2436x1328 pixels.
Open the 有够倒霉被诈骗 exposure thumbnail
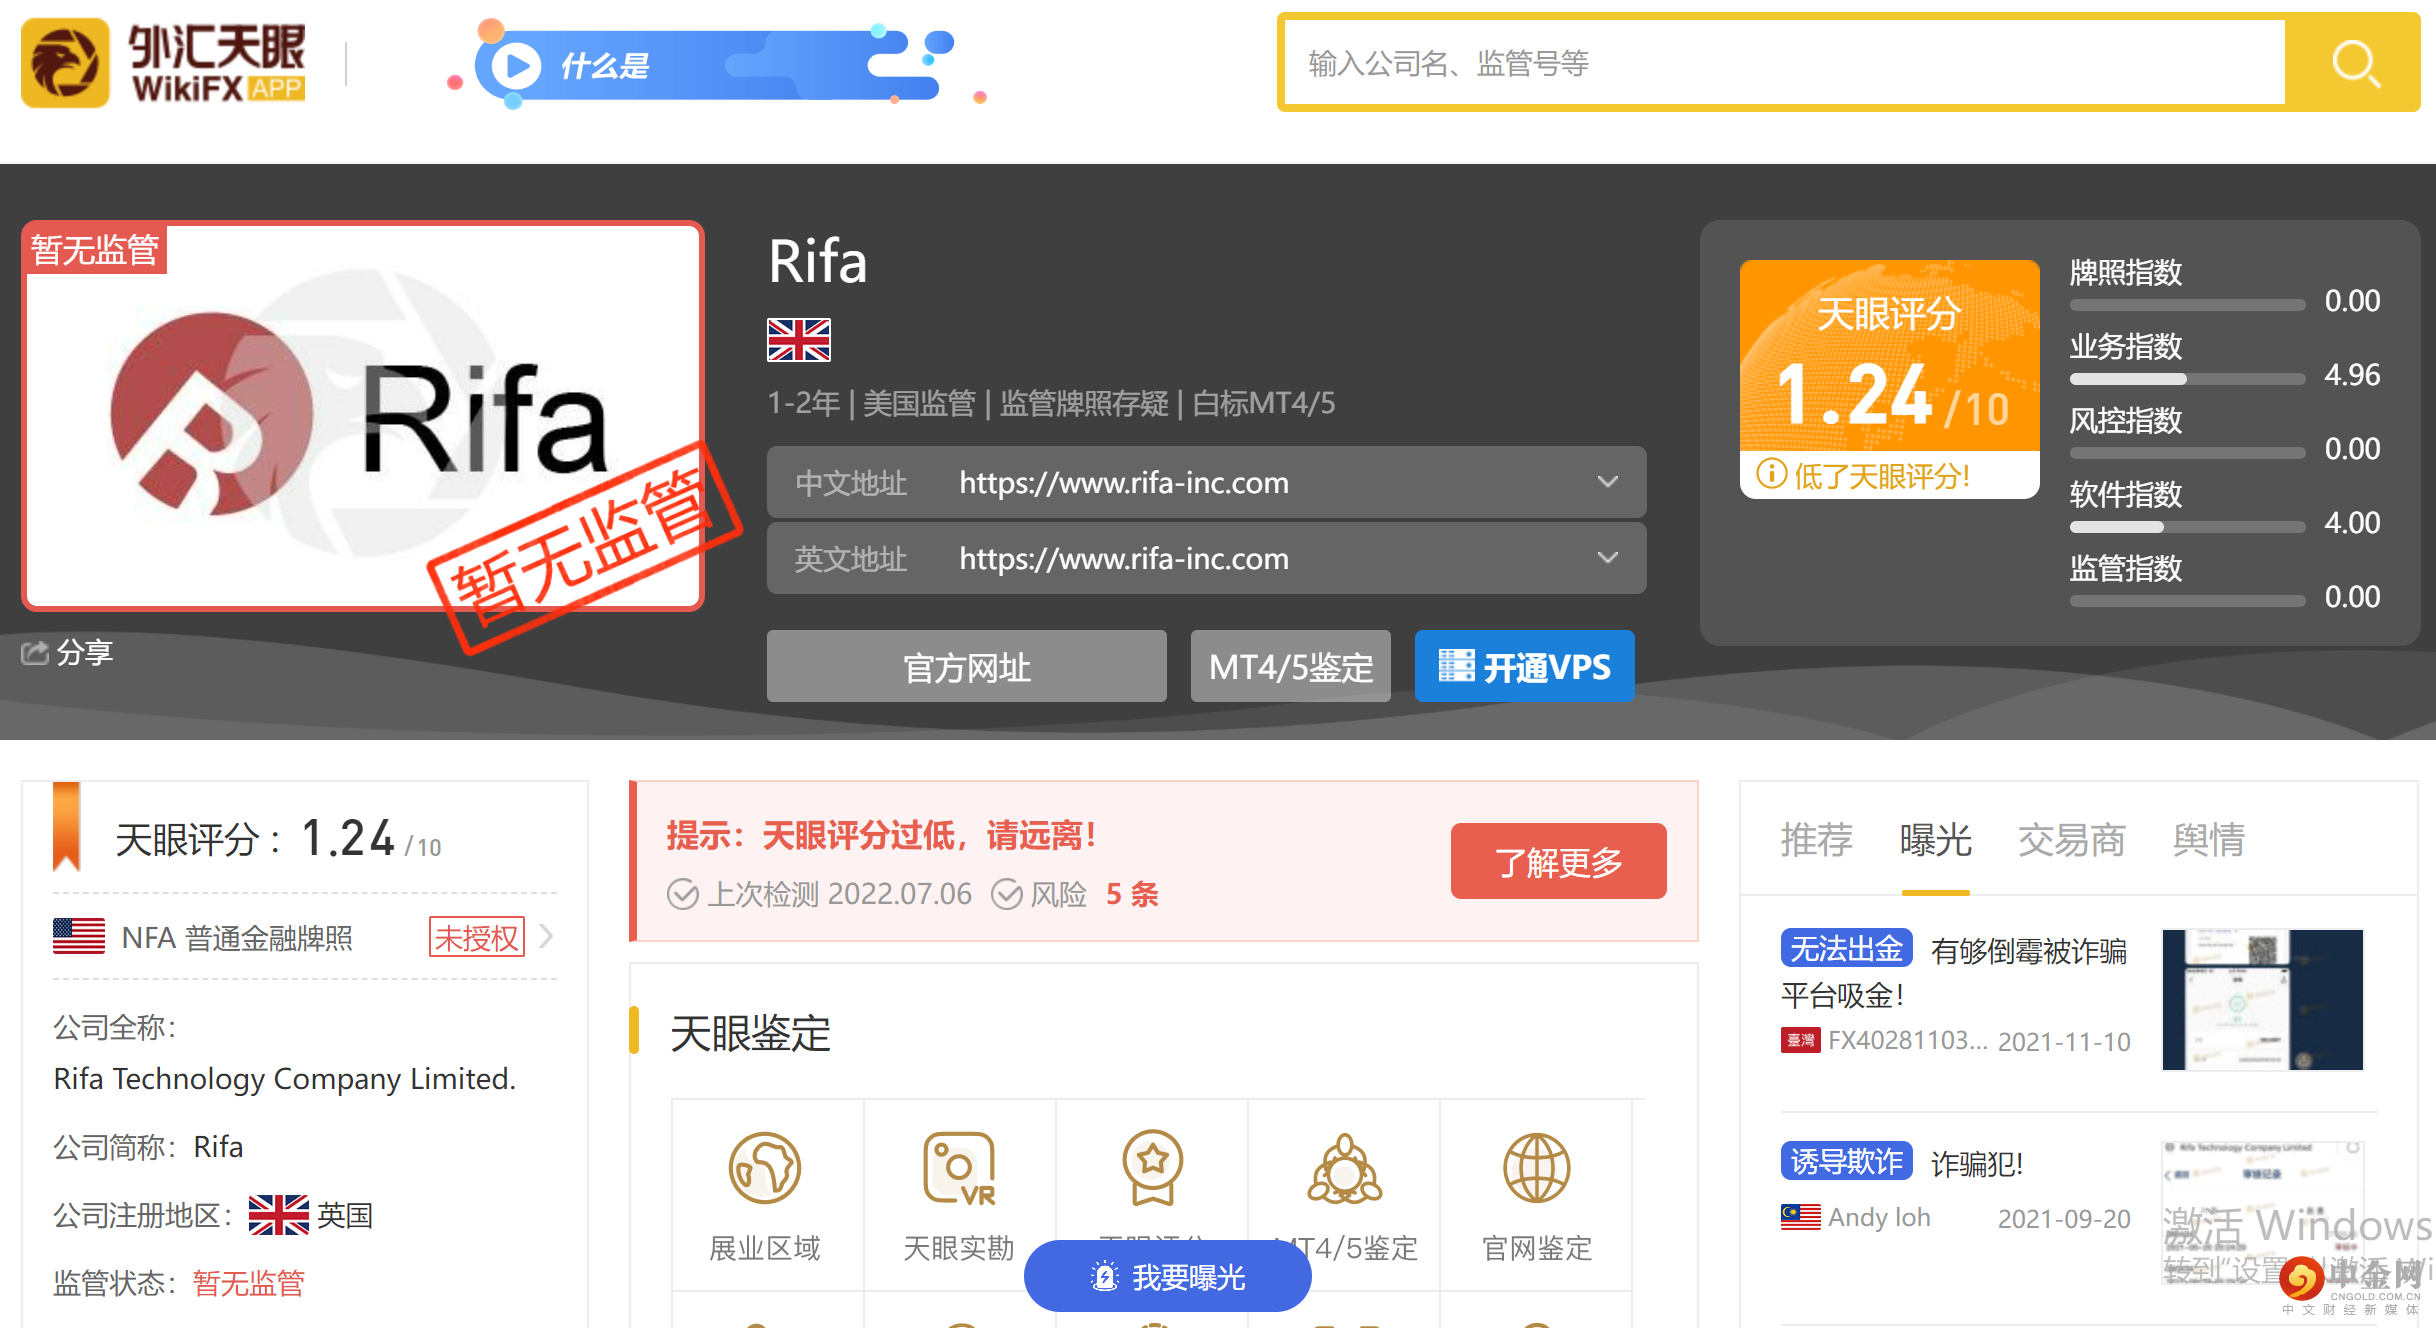click(x=2263, y=1000)
